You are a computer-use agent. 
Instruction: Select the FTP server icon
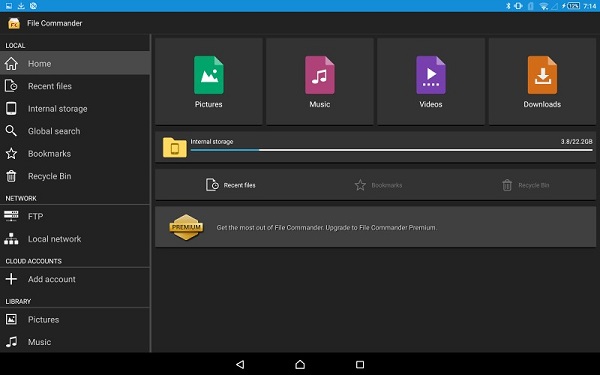point(11,216)
